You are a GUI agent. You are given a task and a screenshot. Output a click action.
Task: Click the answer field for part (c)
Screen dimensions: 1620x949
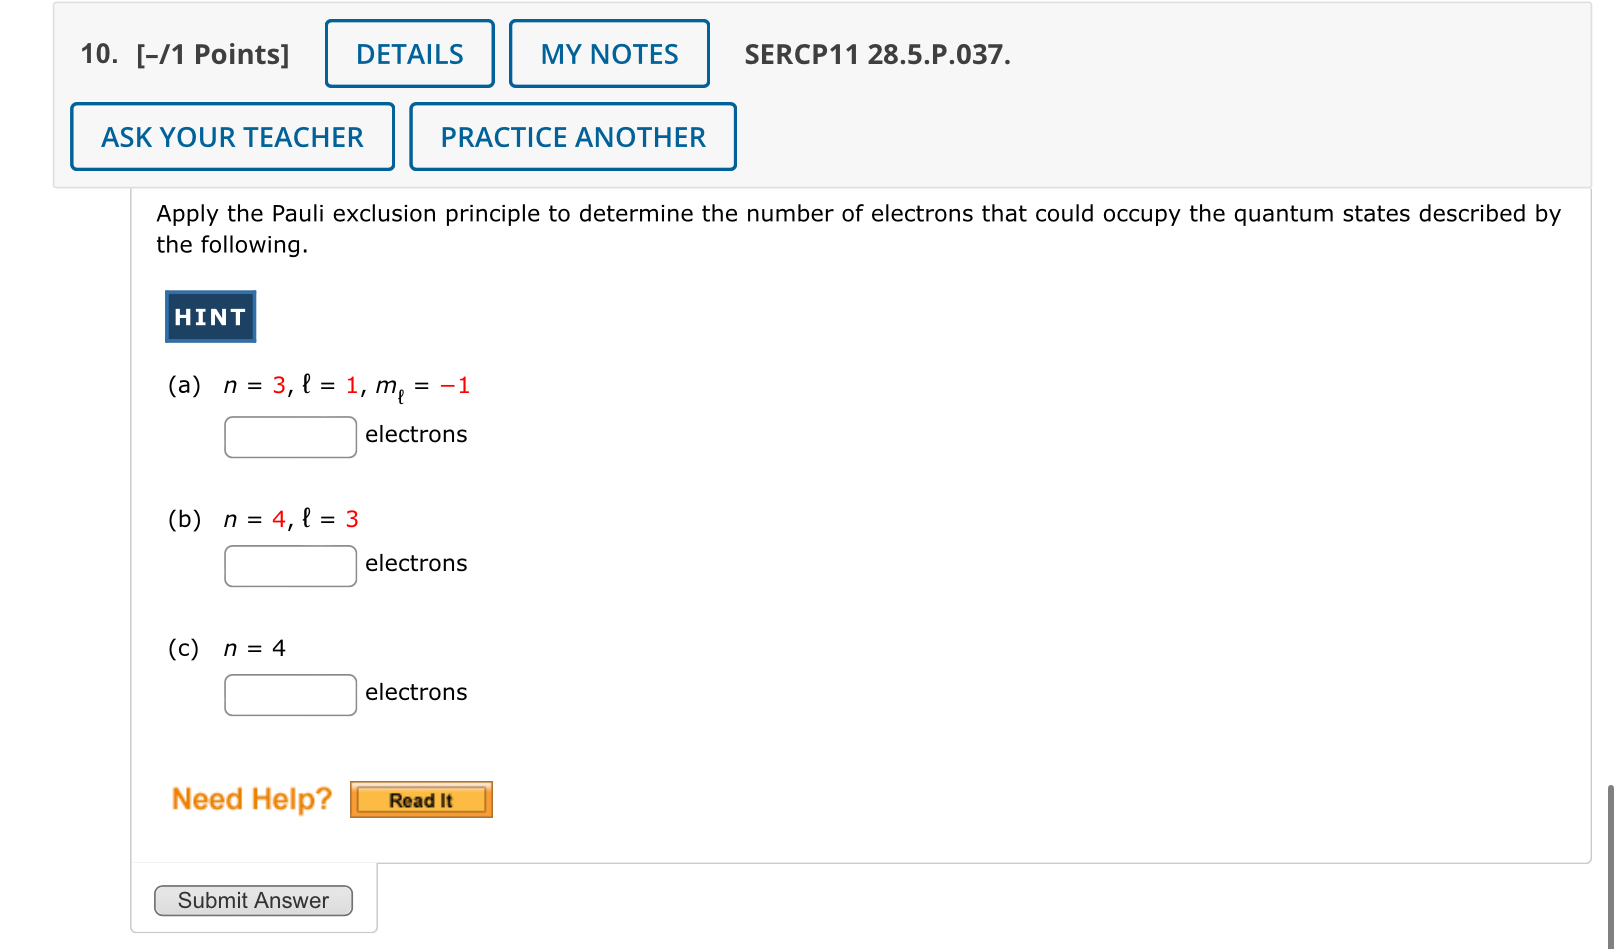pyautogui.click(x=290, y=694)
